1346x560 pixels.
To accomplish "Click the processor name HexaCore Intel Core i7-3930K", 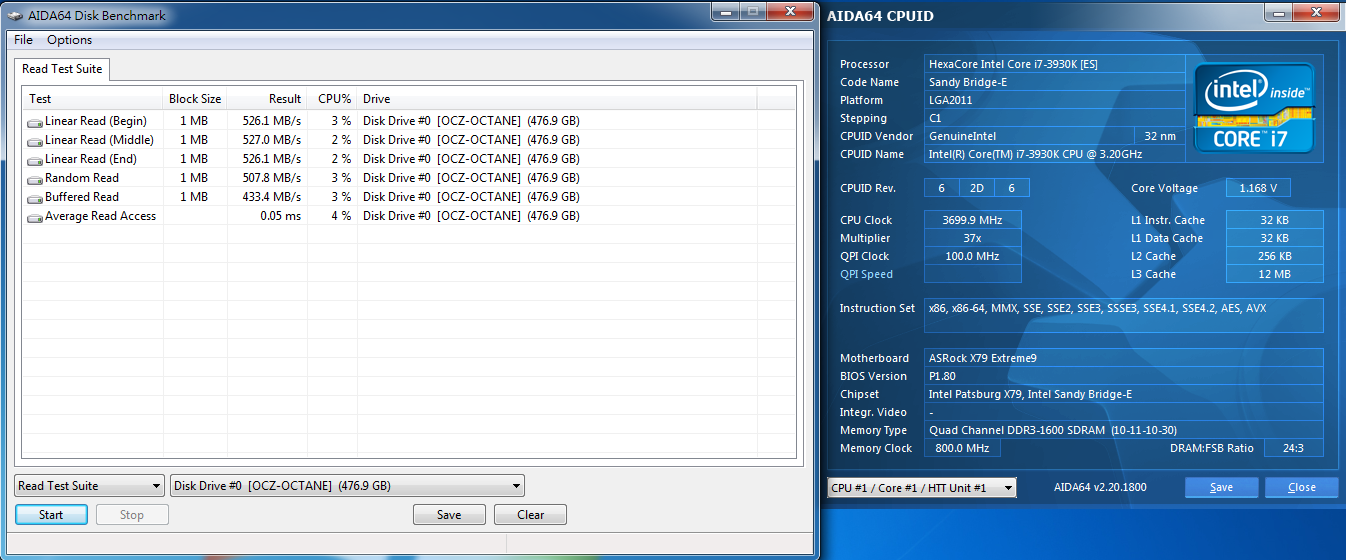I will point(1053,64).
